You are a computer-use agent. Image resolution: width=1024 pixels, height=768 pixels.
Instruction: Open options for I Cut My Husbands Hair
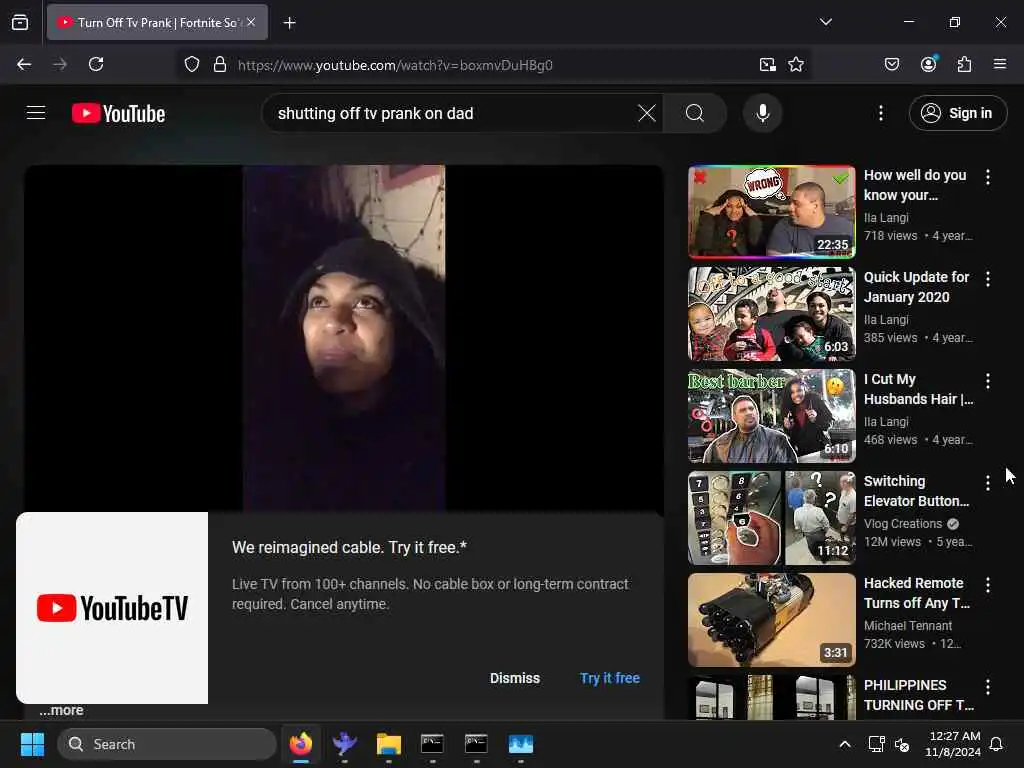987,381
